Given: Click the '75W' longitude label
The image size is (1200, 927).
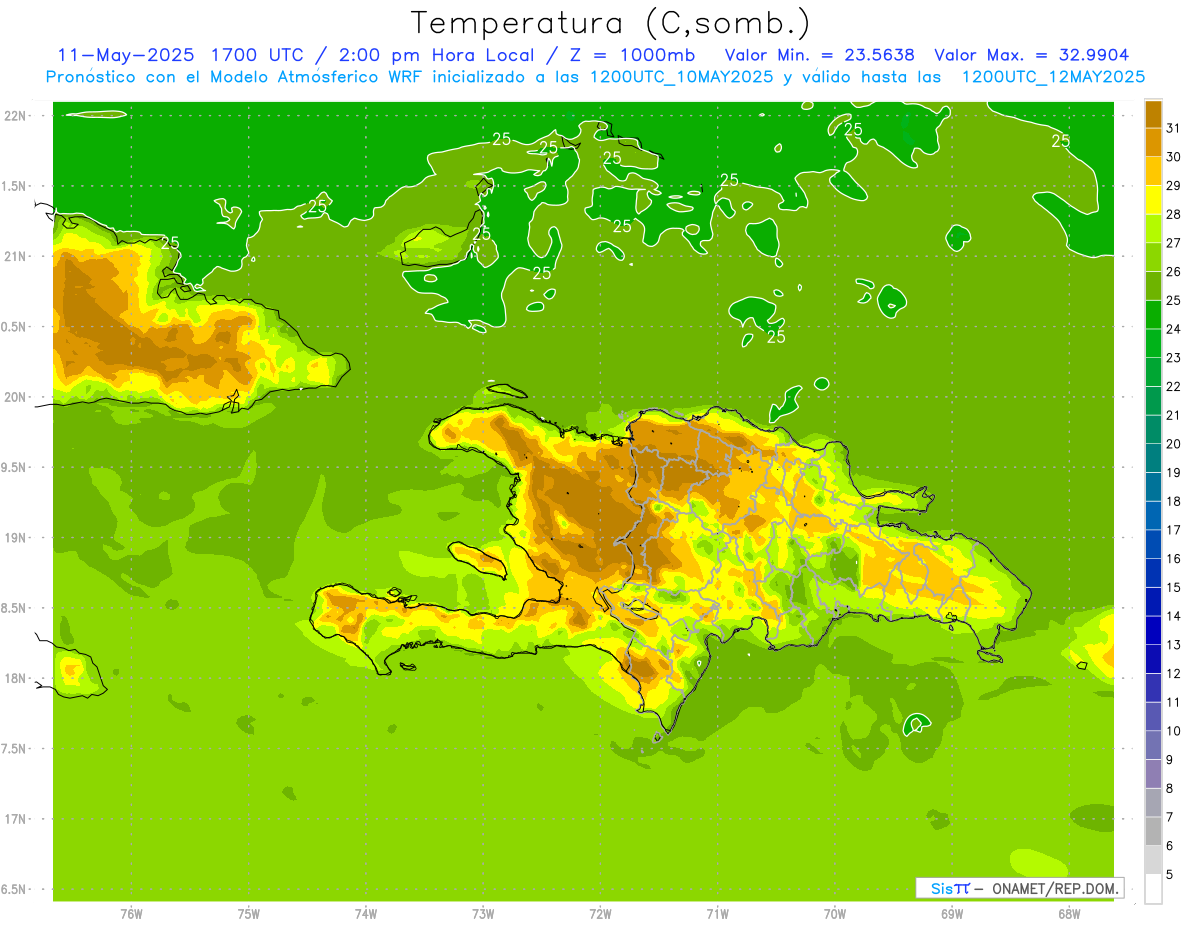Looking at the screenshot, I should point(248,914).
